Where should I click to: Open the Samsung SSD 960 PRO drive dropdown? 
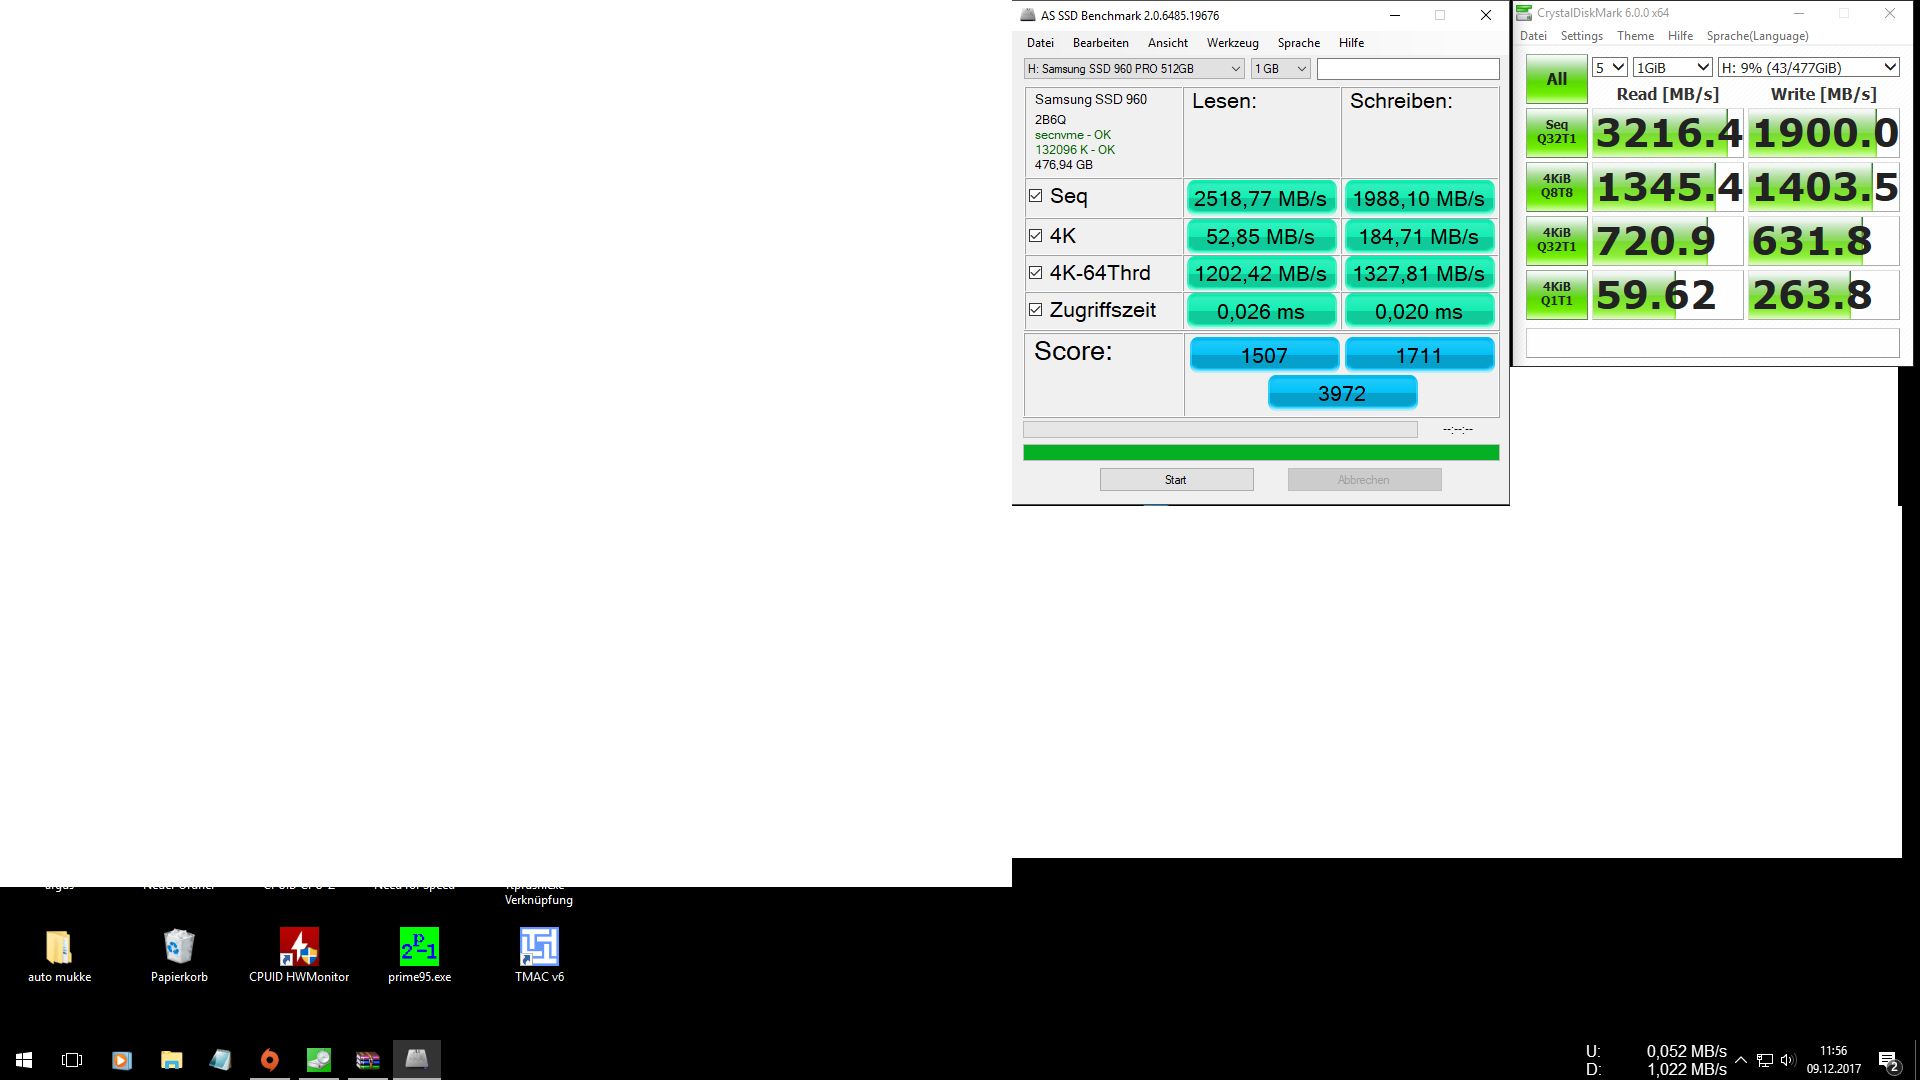(1134, 69)
